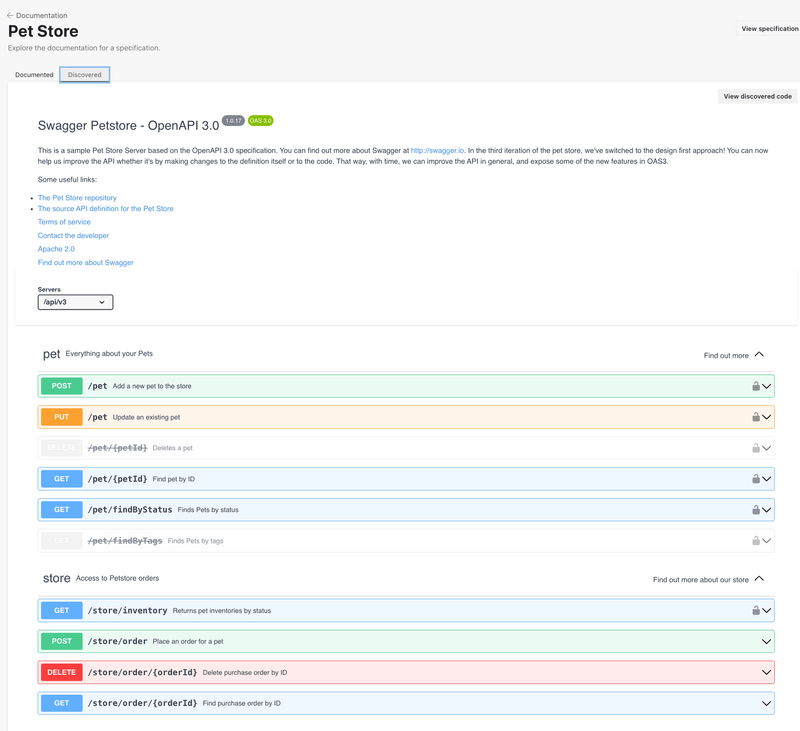
Task: Click the back arrow beside Documentation
Action: tap(10, 15)
